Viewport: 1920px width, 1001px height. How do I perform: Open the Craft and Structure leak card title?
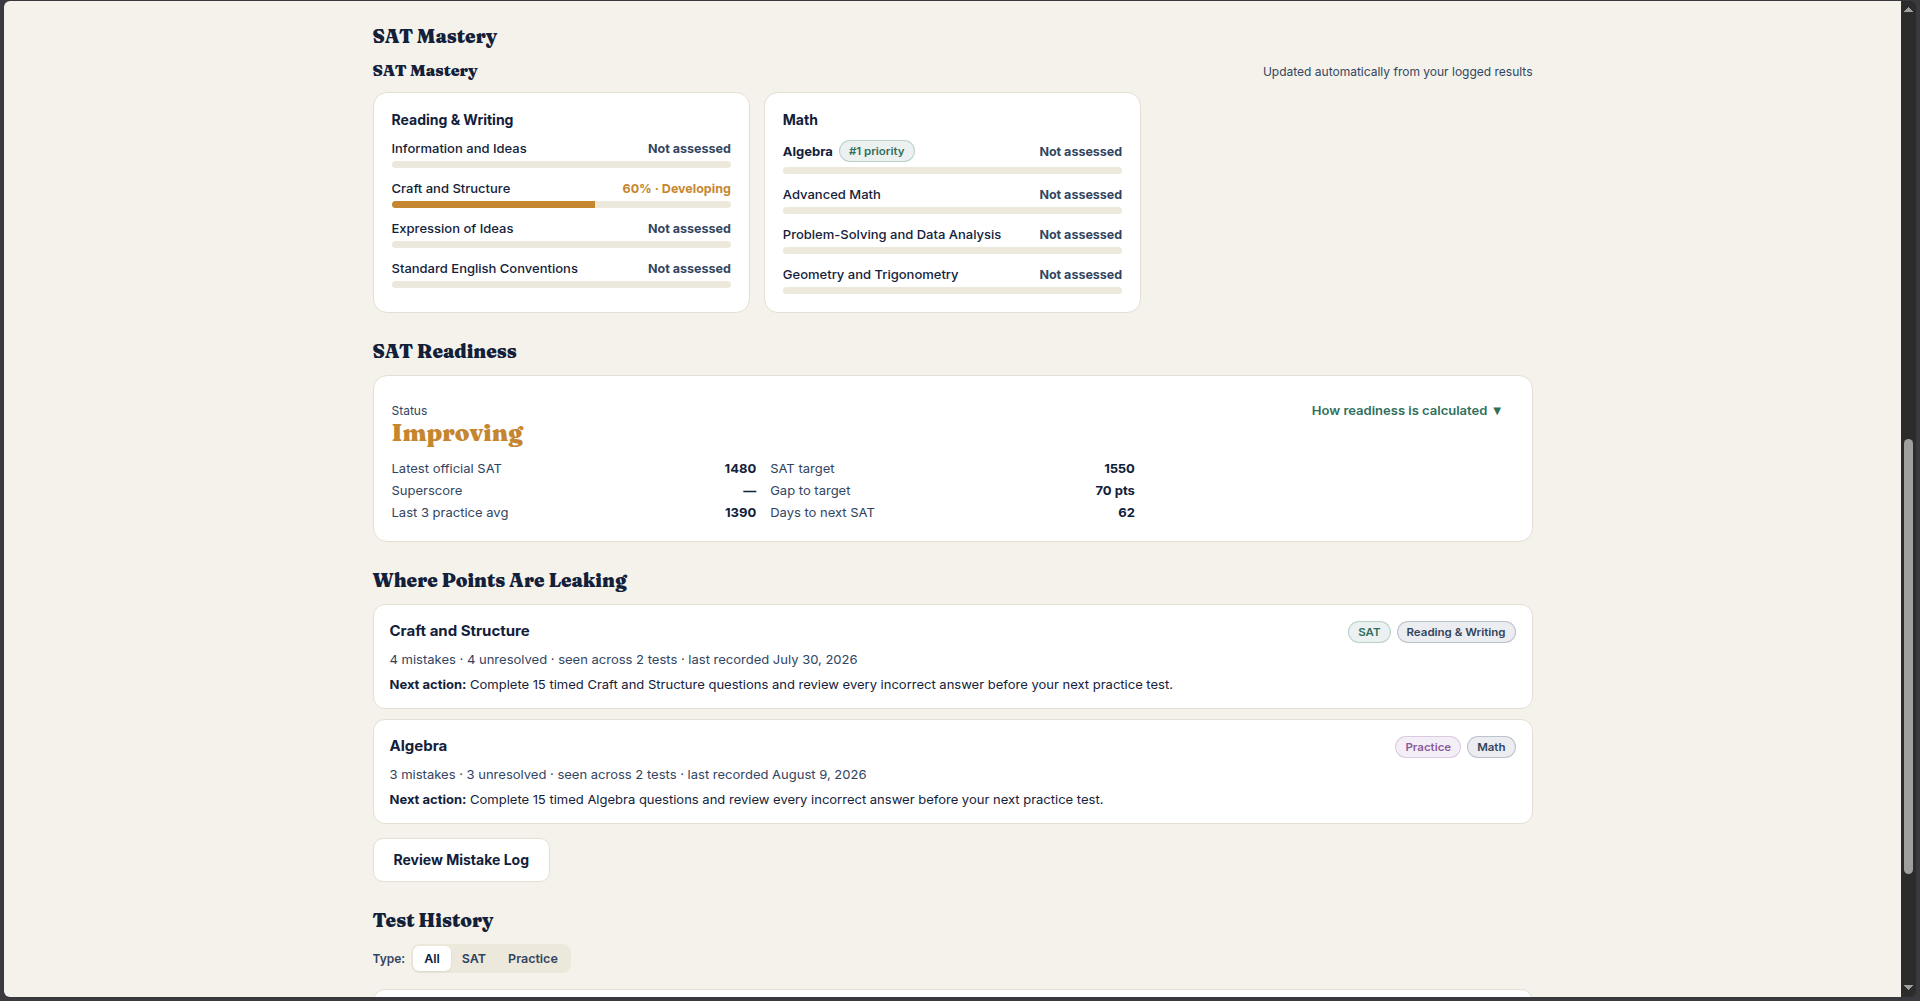pyautogui.click(x=460, y=631)
